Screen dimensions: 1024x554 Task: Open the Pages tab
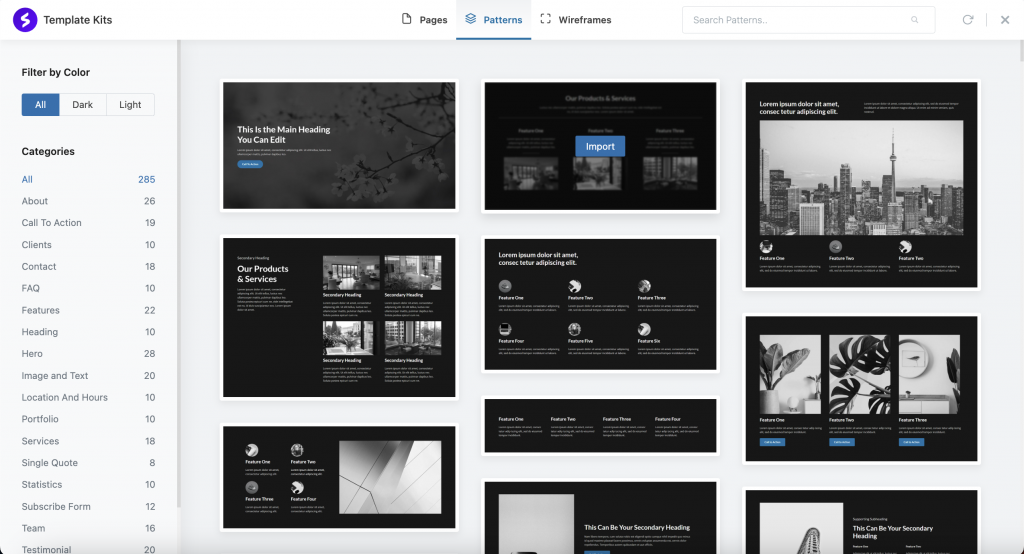(x=424, y=20)
